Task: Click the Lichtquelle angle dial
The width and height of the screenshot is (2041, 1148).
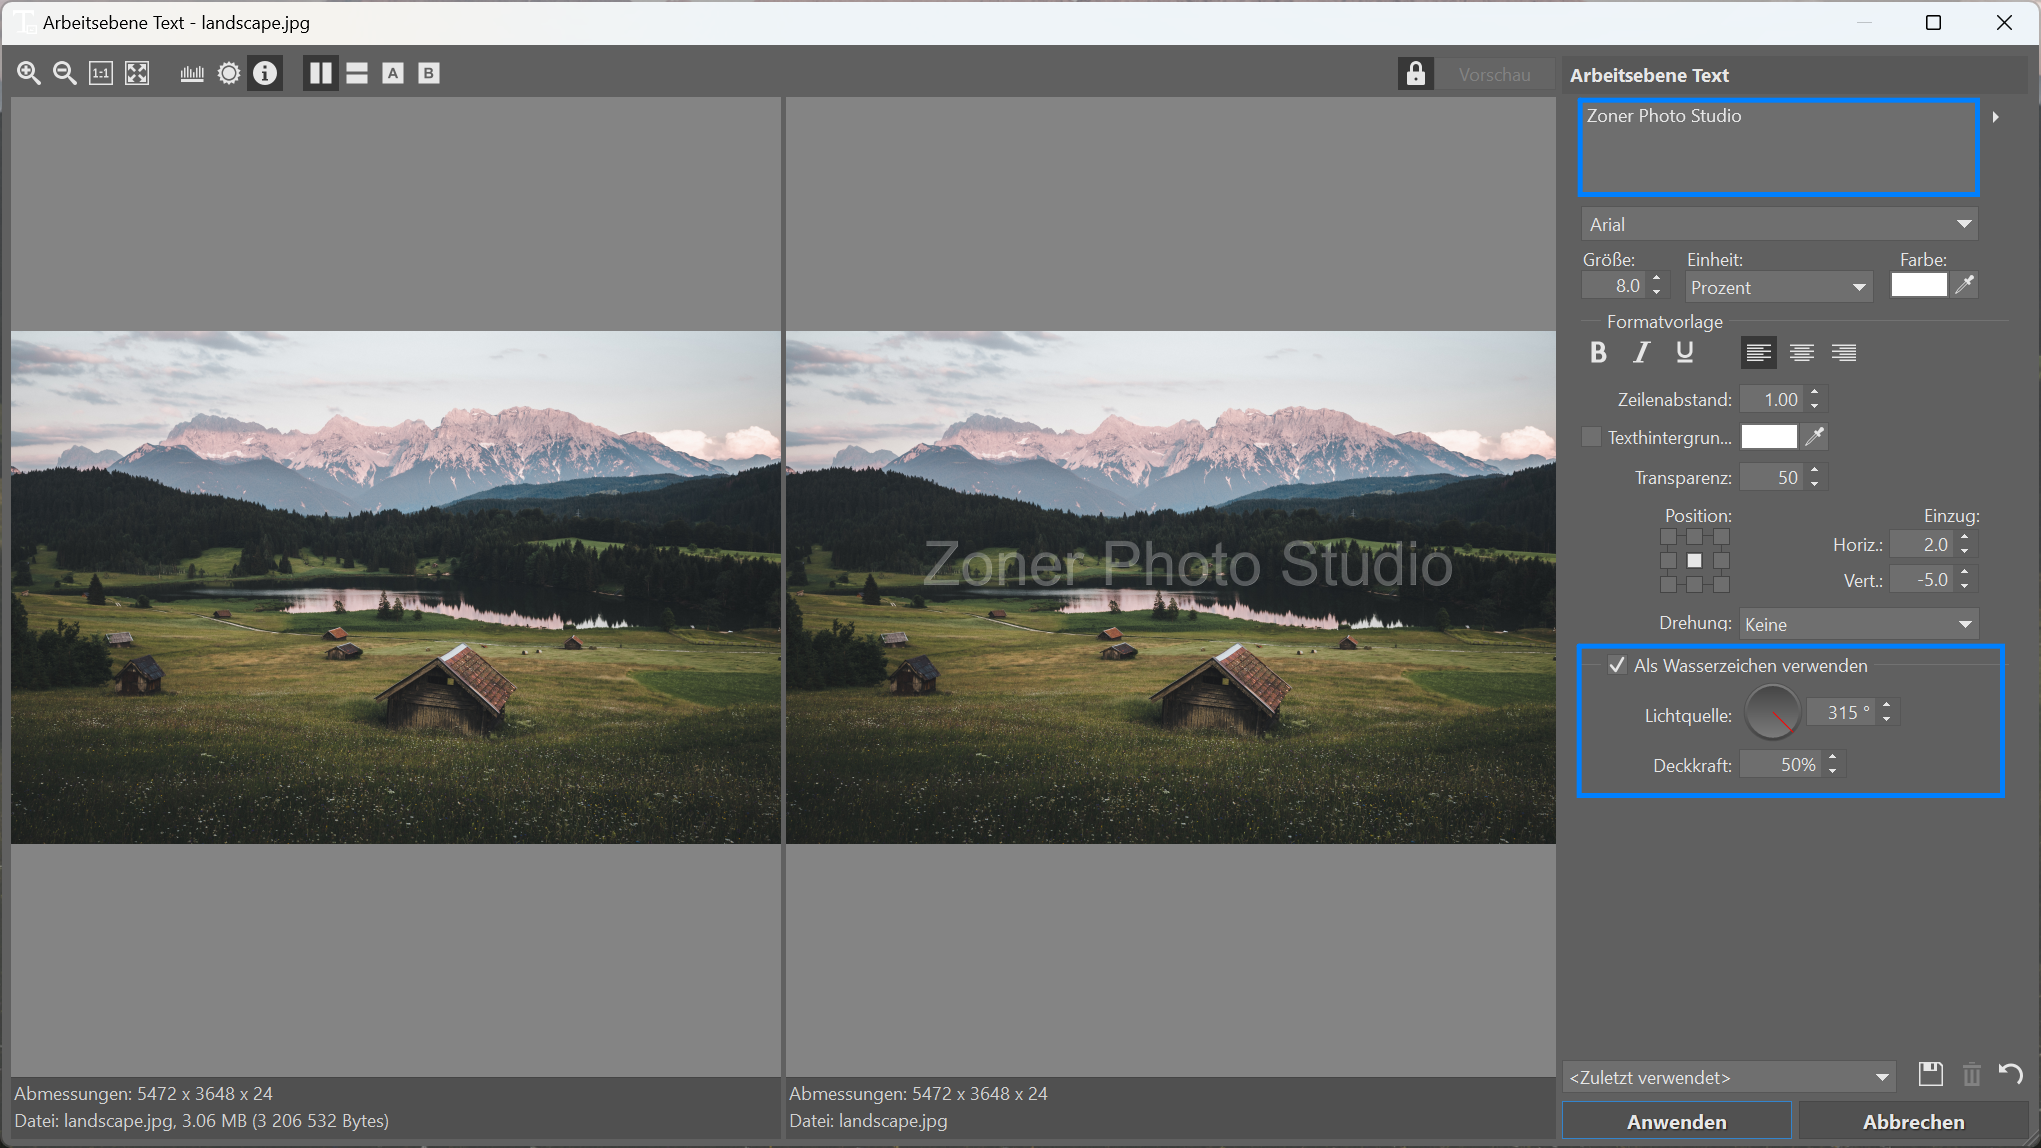Action: coord(1772,713)
